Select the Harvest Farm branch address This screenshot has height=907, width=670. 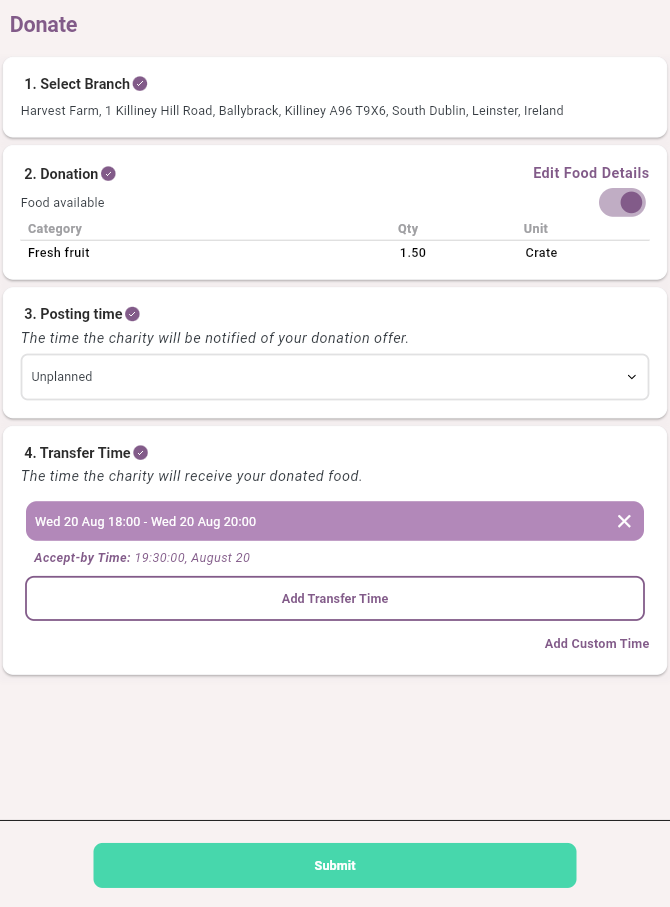[292, 111]
